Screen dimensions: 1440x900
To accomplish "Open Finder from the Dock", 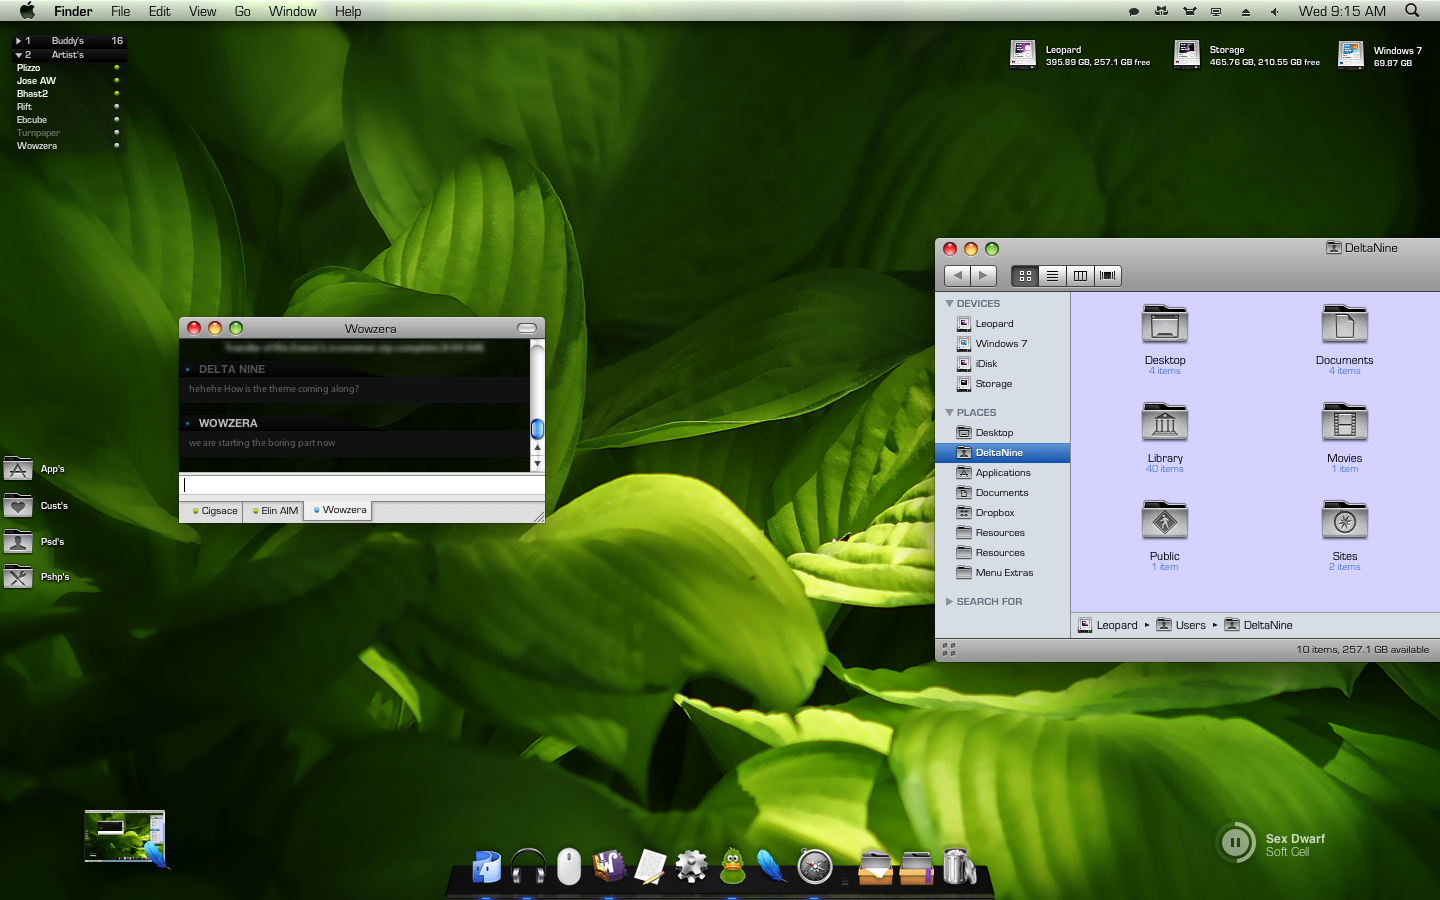I will pos(487,866).
